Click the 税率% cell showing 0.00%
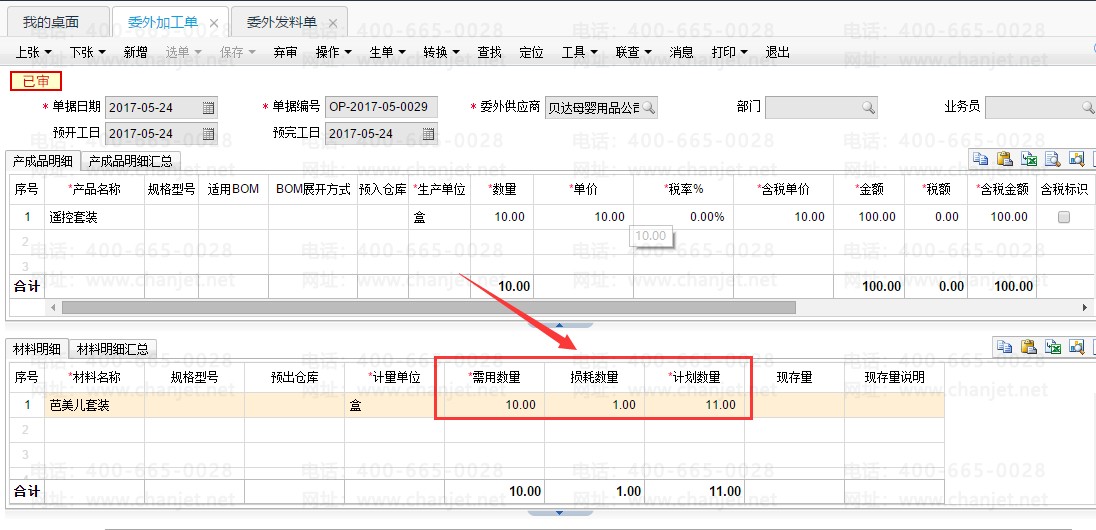The image size is (1096, 530). 683,217
